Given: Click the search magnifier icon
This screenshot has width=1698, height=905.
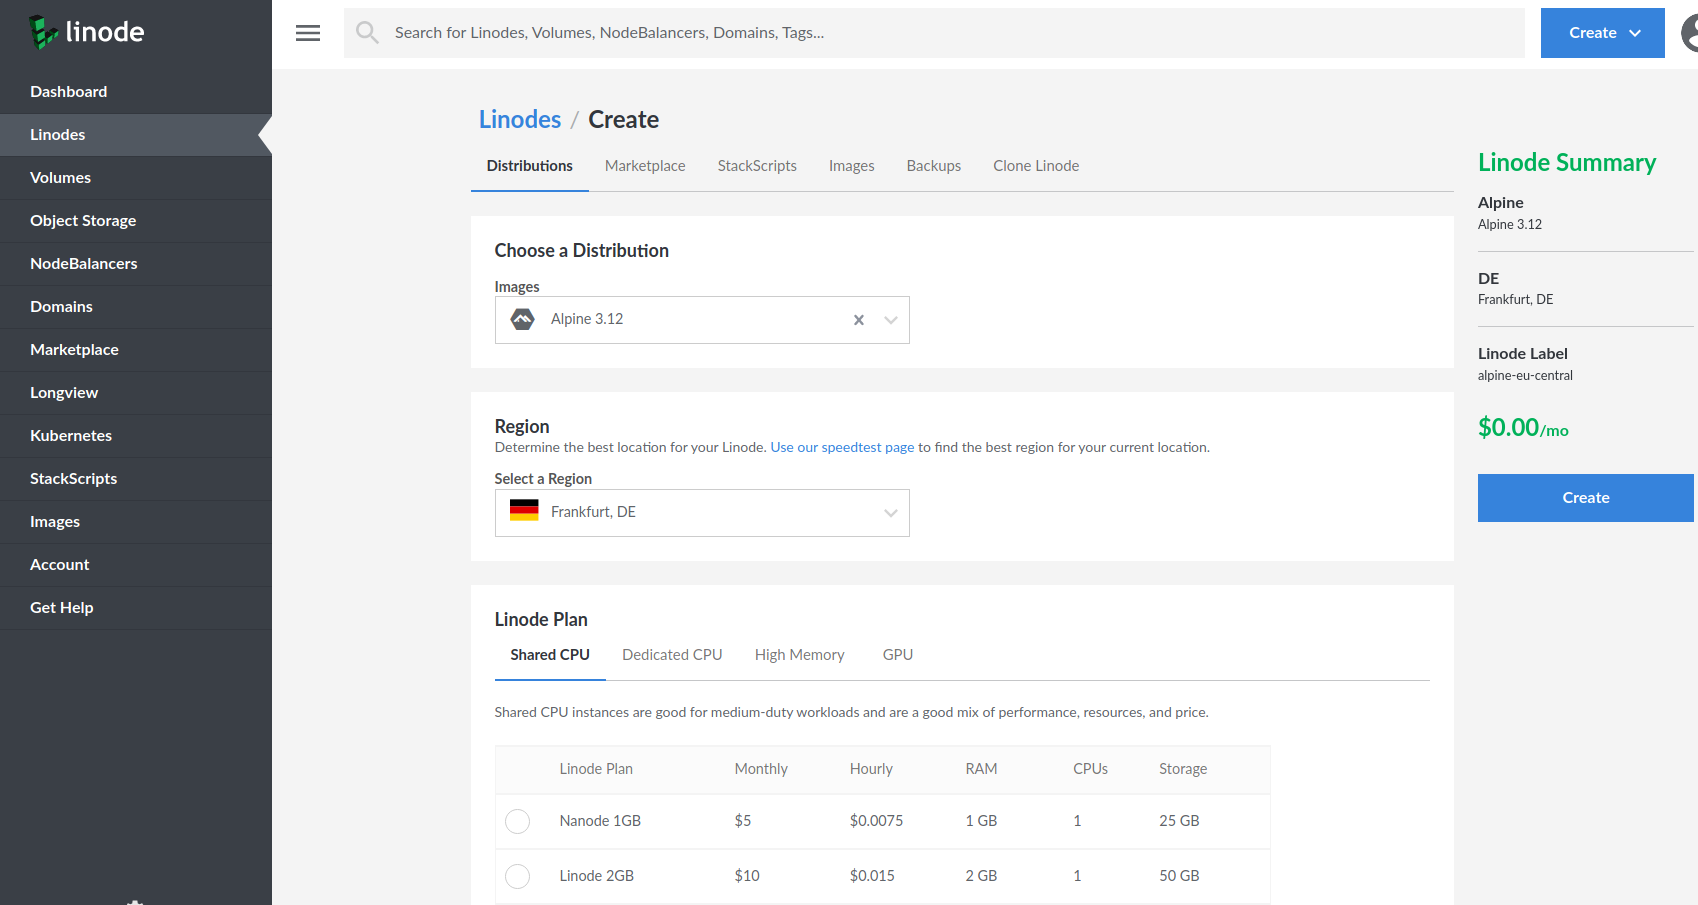Looking at the screenshot, I should tap(367, 33).
